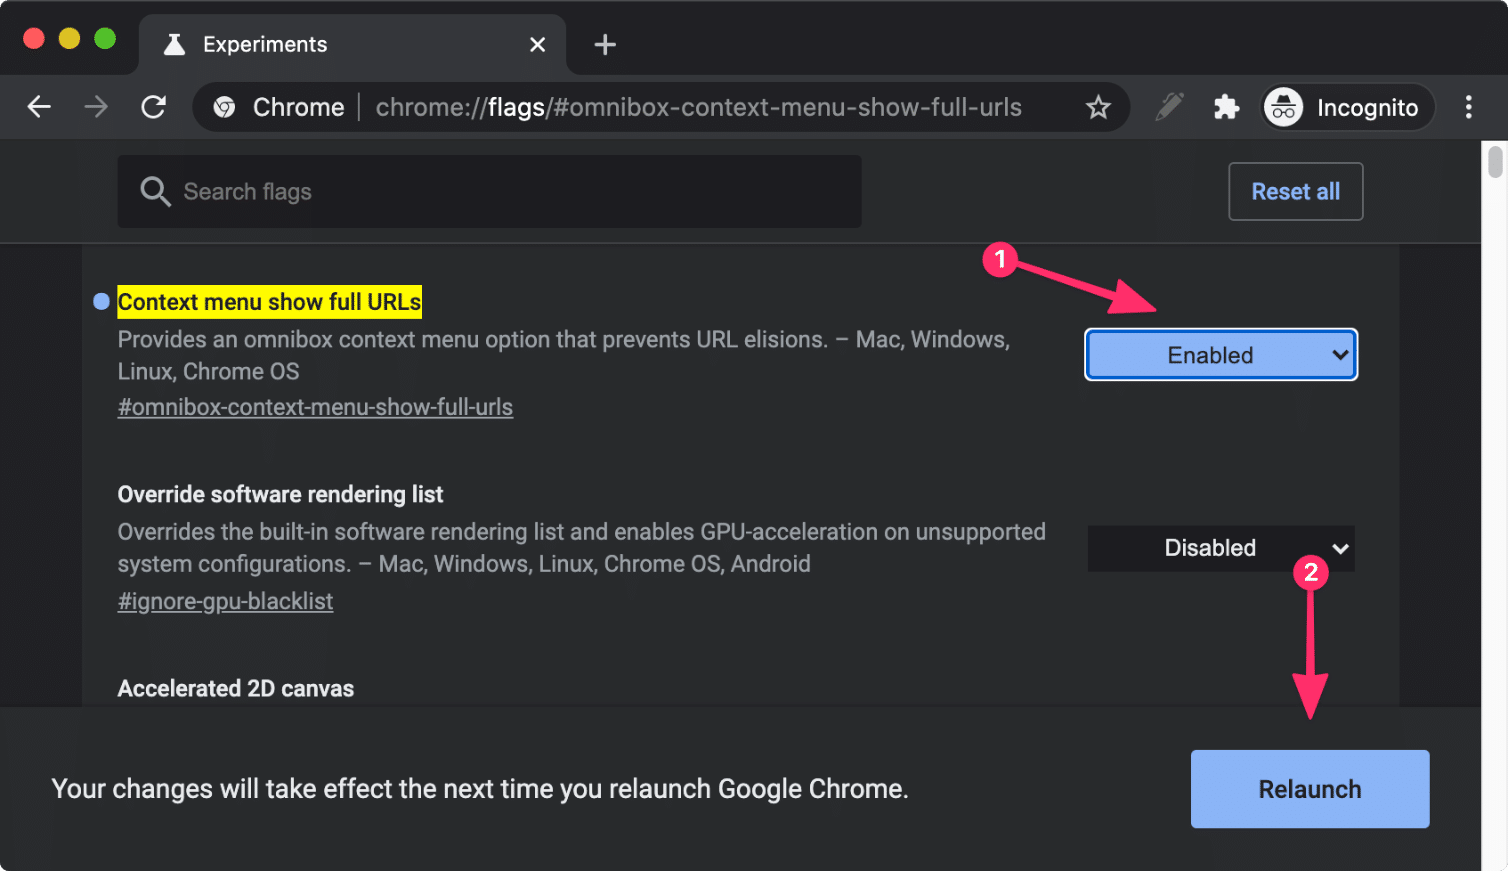
Task: Open a new browser tab
Action: [604, 44]
